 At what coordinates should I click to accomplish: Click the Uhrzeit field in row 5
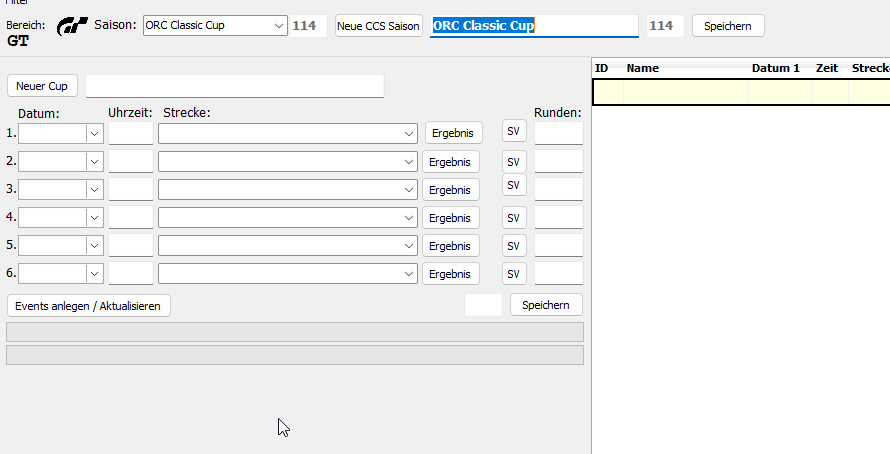tap(130, 246)
